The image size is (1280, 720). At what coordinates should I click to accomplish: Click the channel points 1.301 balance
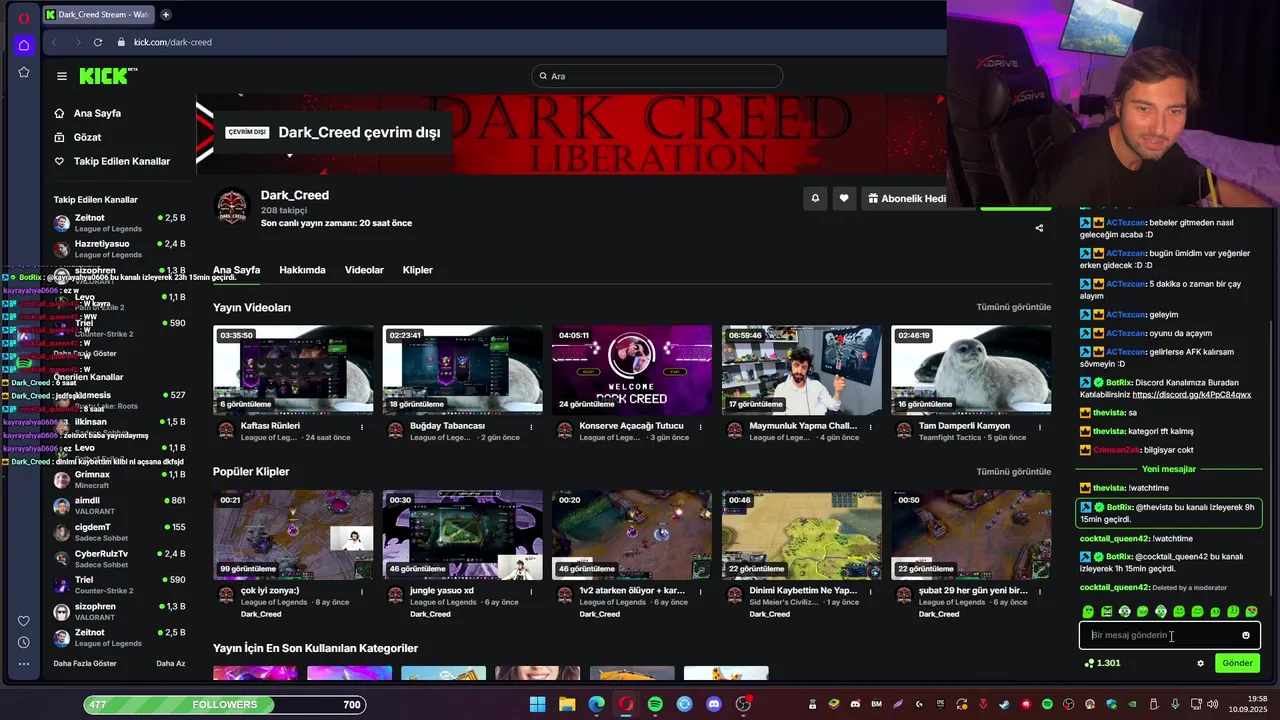point(1101,663)
